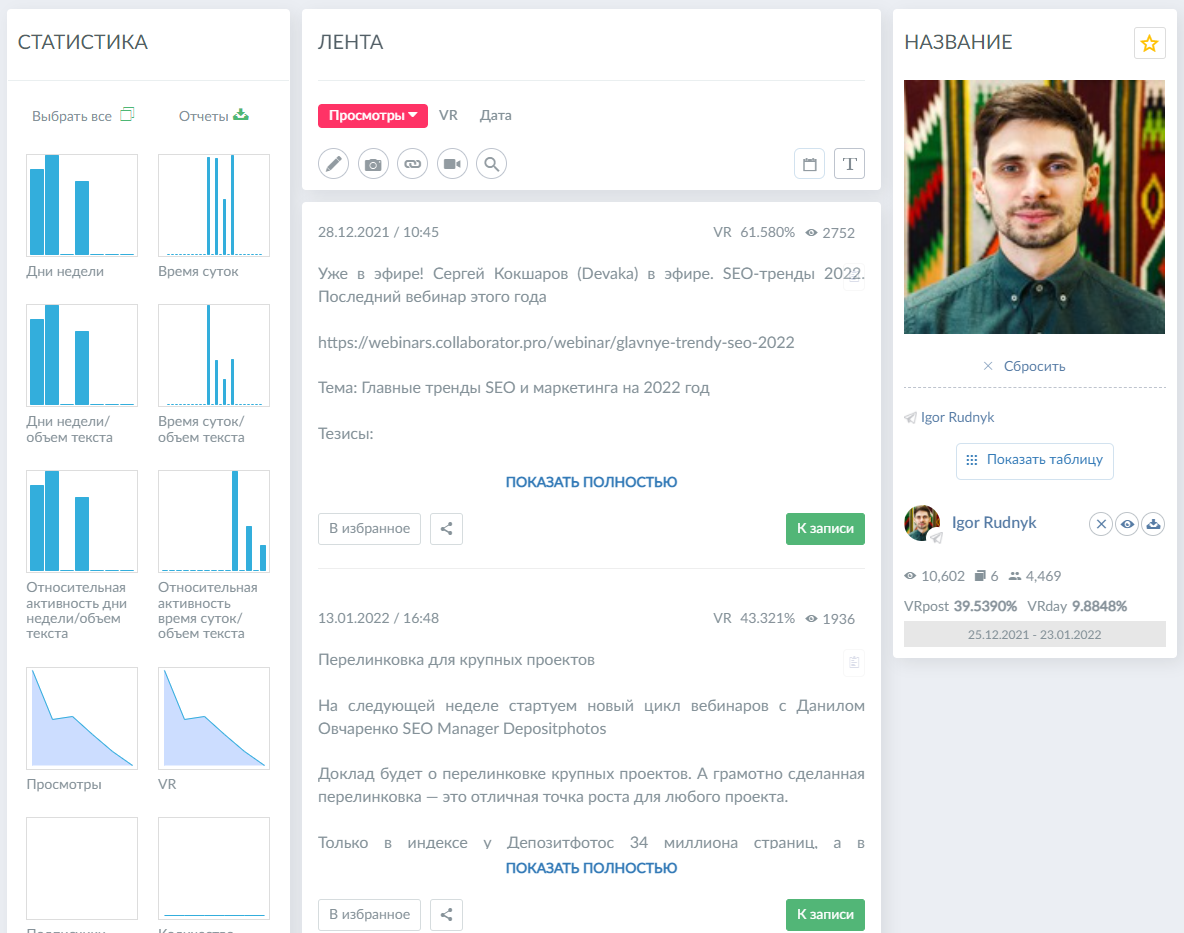
Task: Click the Сбросить reset link
Action: (1033, 366)
